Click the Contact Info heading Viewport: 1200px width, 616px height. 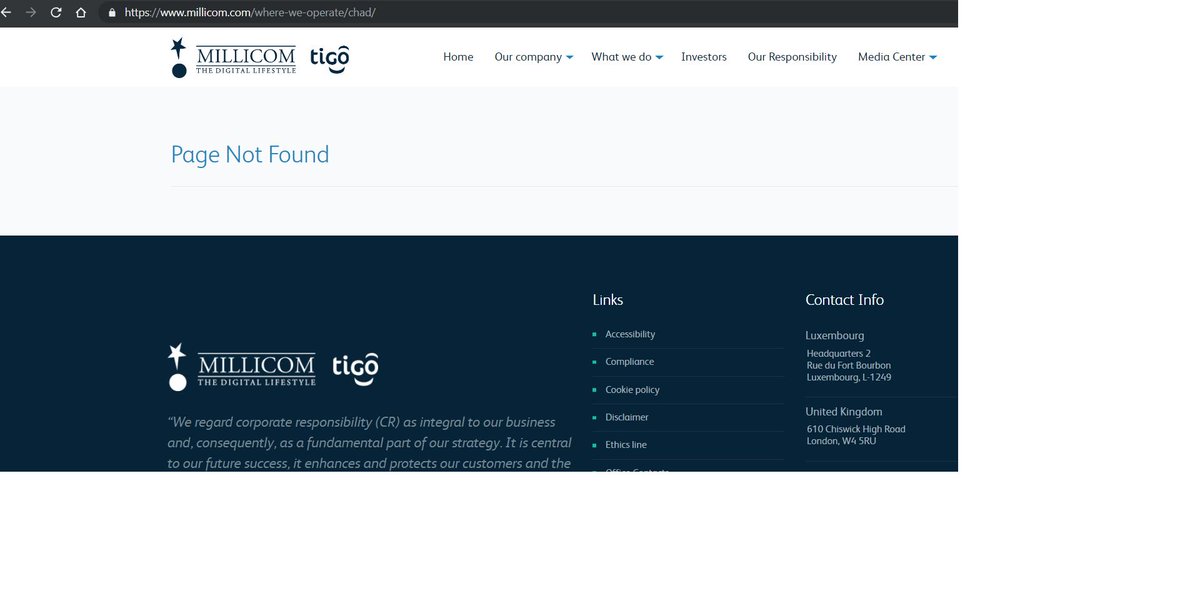[845, 300]
